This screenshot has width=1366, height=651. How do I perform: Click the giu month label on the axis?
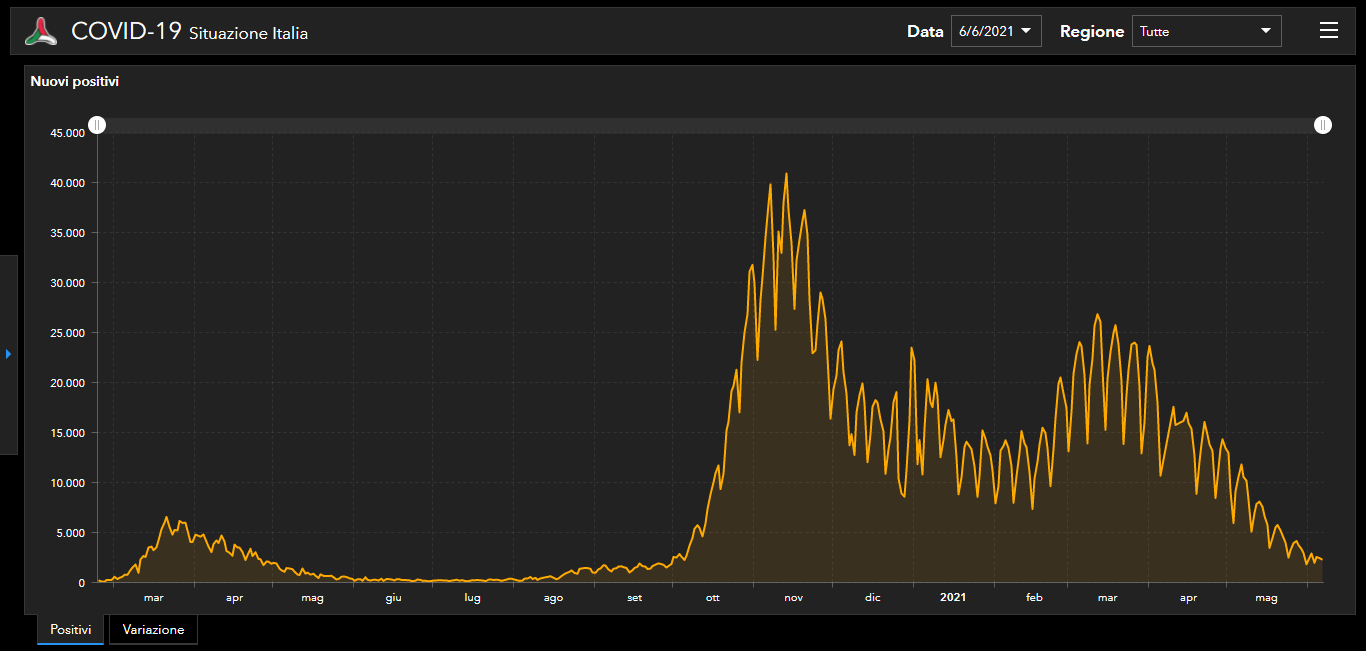[x=393, y=598]
